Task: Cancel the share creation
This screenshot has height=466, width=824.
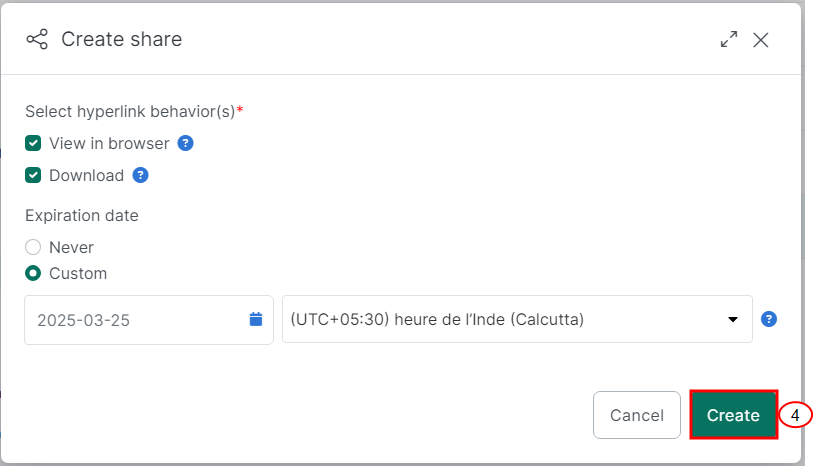Action: 637,415
